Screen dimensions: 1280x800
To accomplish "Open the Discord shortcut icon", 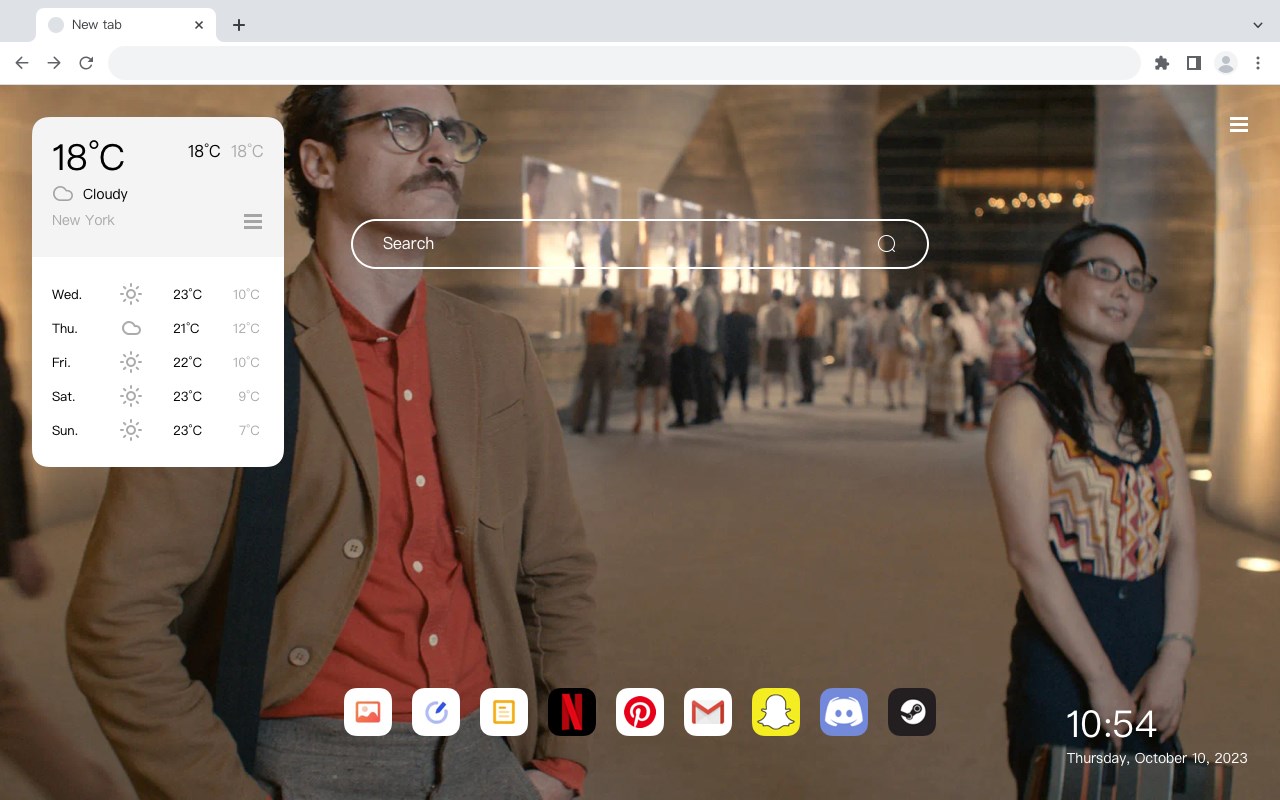I will coord(844,712).
